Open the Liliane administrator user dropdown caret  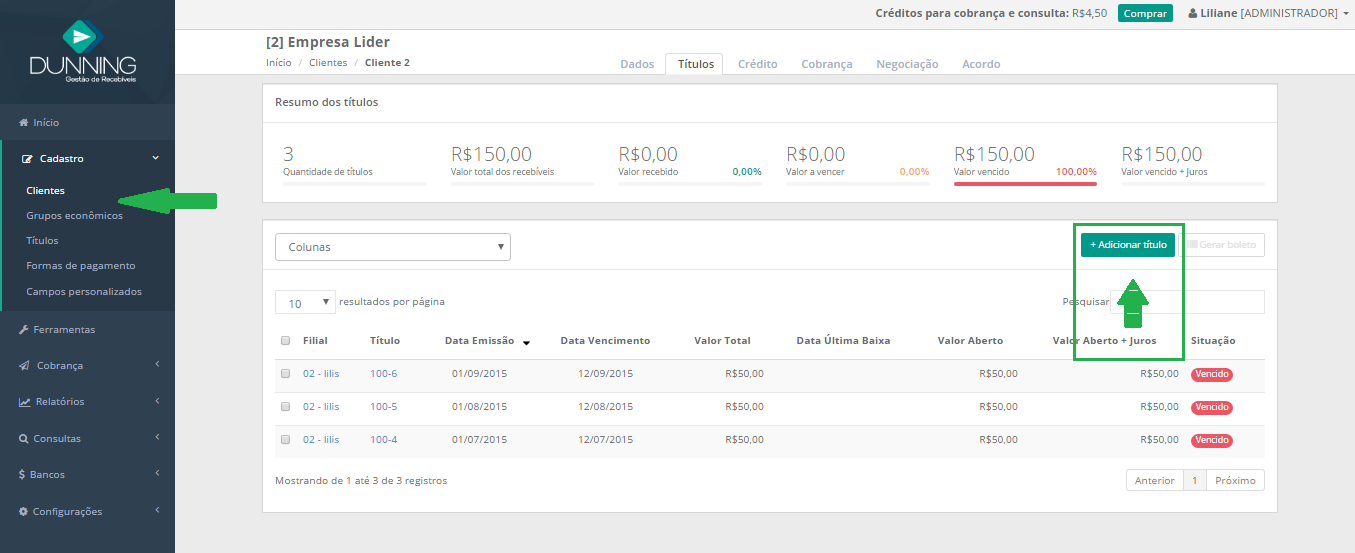(1346, 14)
